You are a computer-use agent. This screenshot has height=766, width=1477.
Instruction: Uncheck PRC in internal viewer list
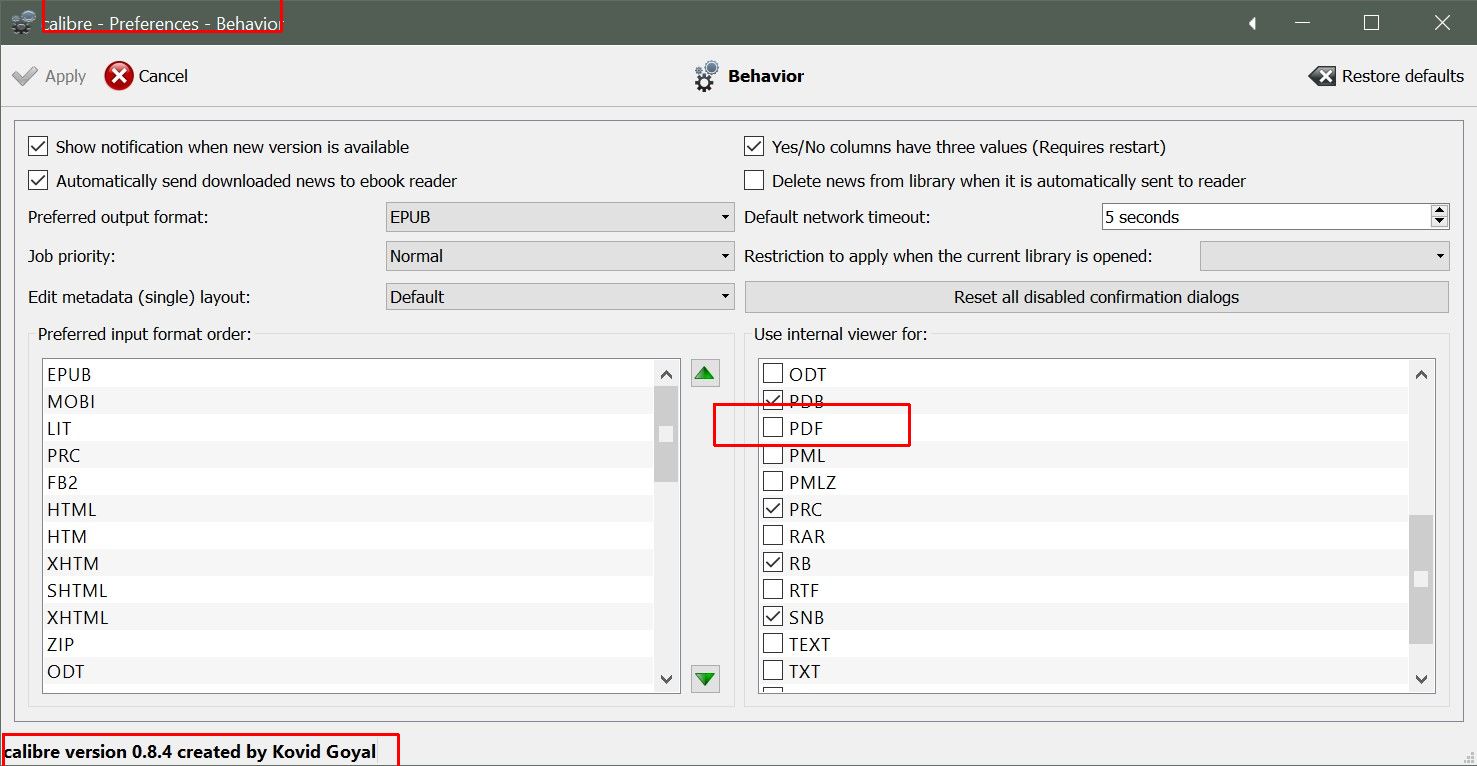[773, 509]
